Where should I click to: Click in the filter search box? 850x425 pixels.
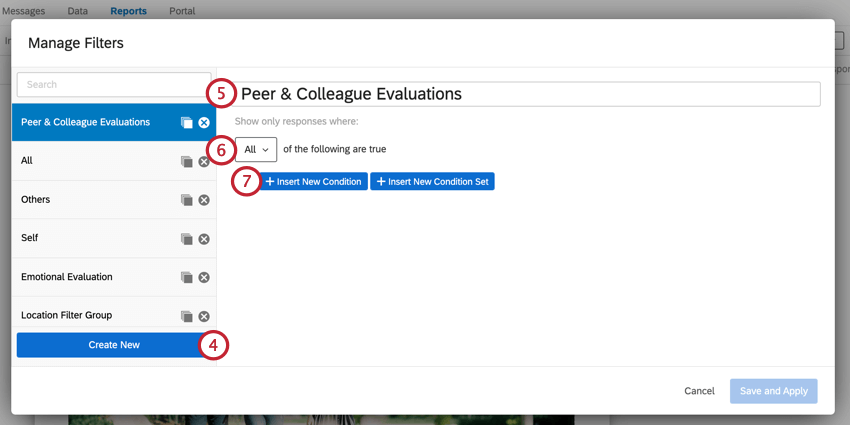tap(112, 85)
